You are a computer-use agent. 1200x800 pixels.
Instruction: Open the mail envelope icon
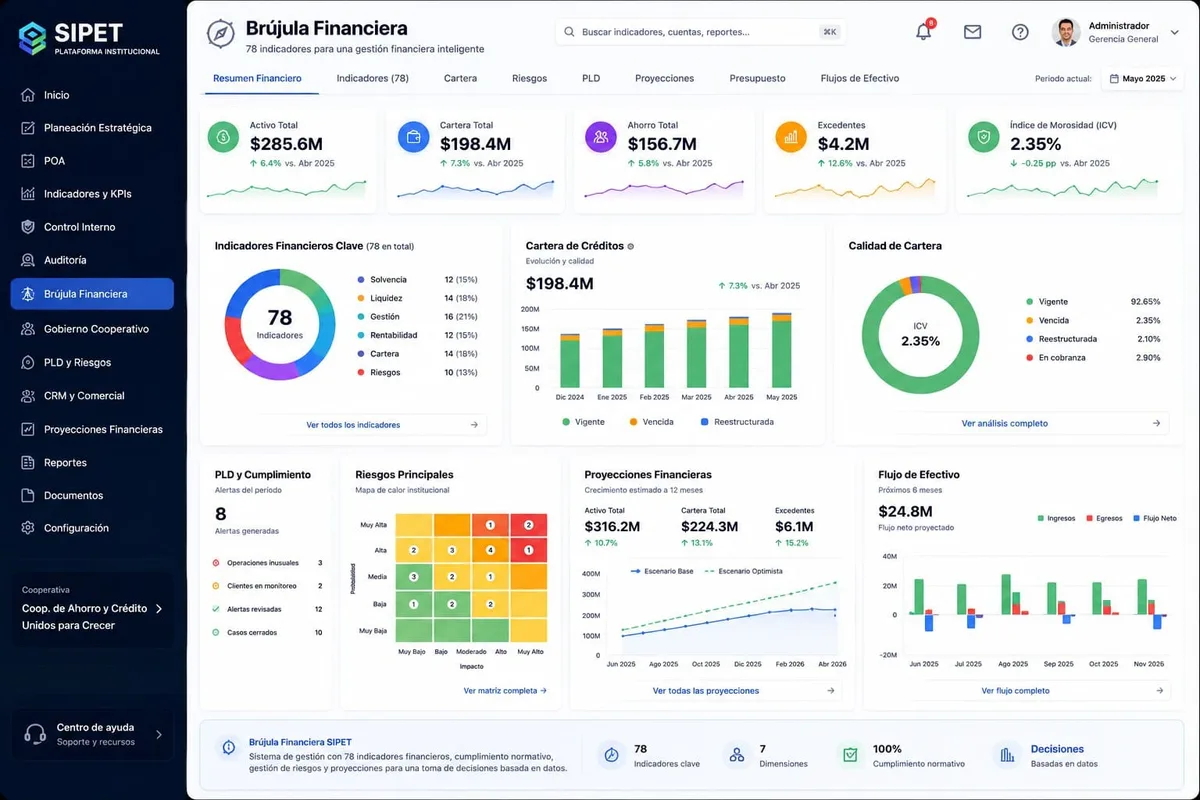click(972, 32)
